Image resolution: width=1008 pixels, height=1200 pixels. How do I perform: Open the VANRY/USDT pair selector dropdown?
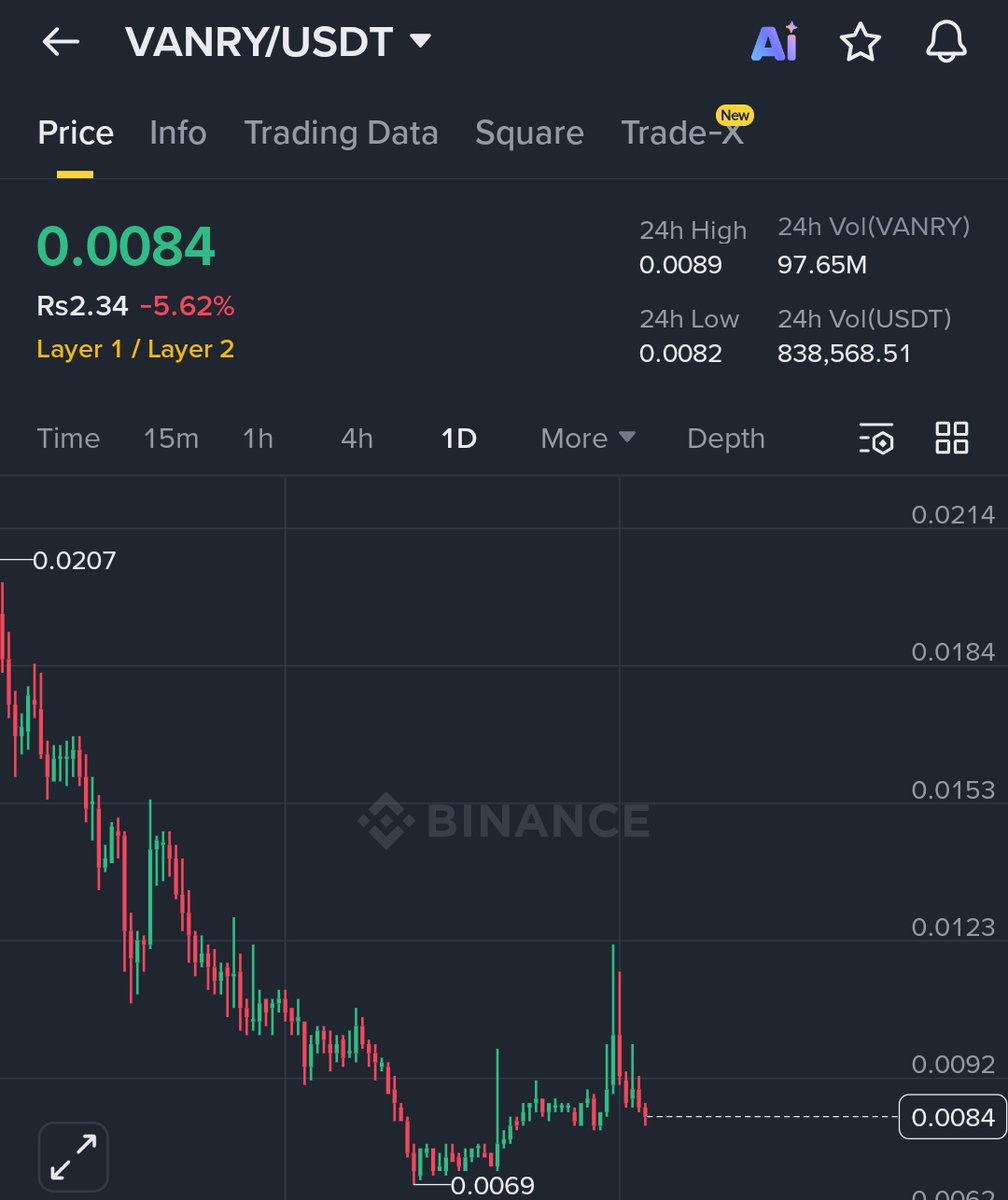279,42
